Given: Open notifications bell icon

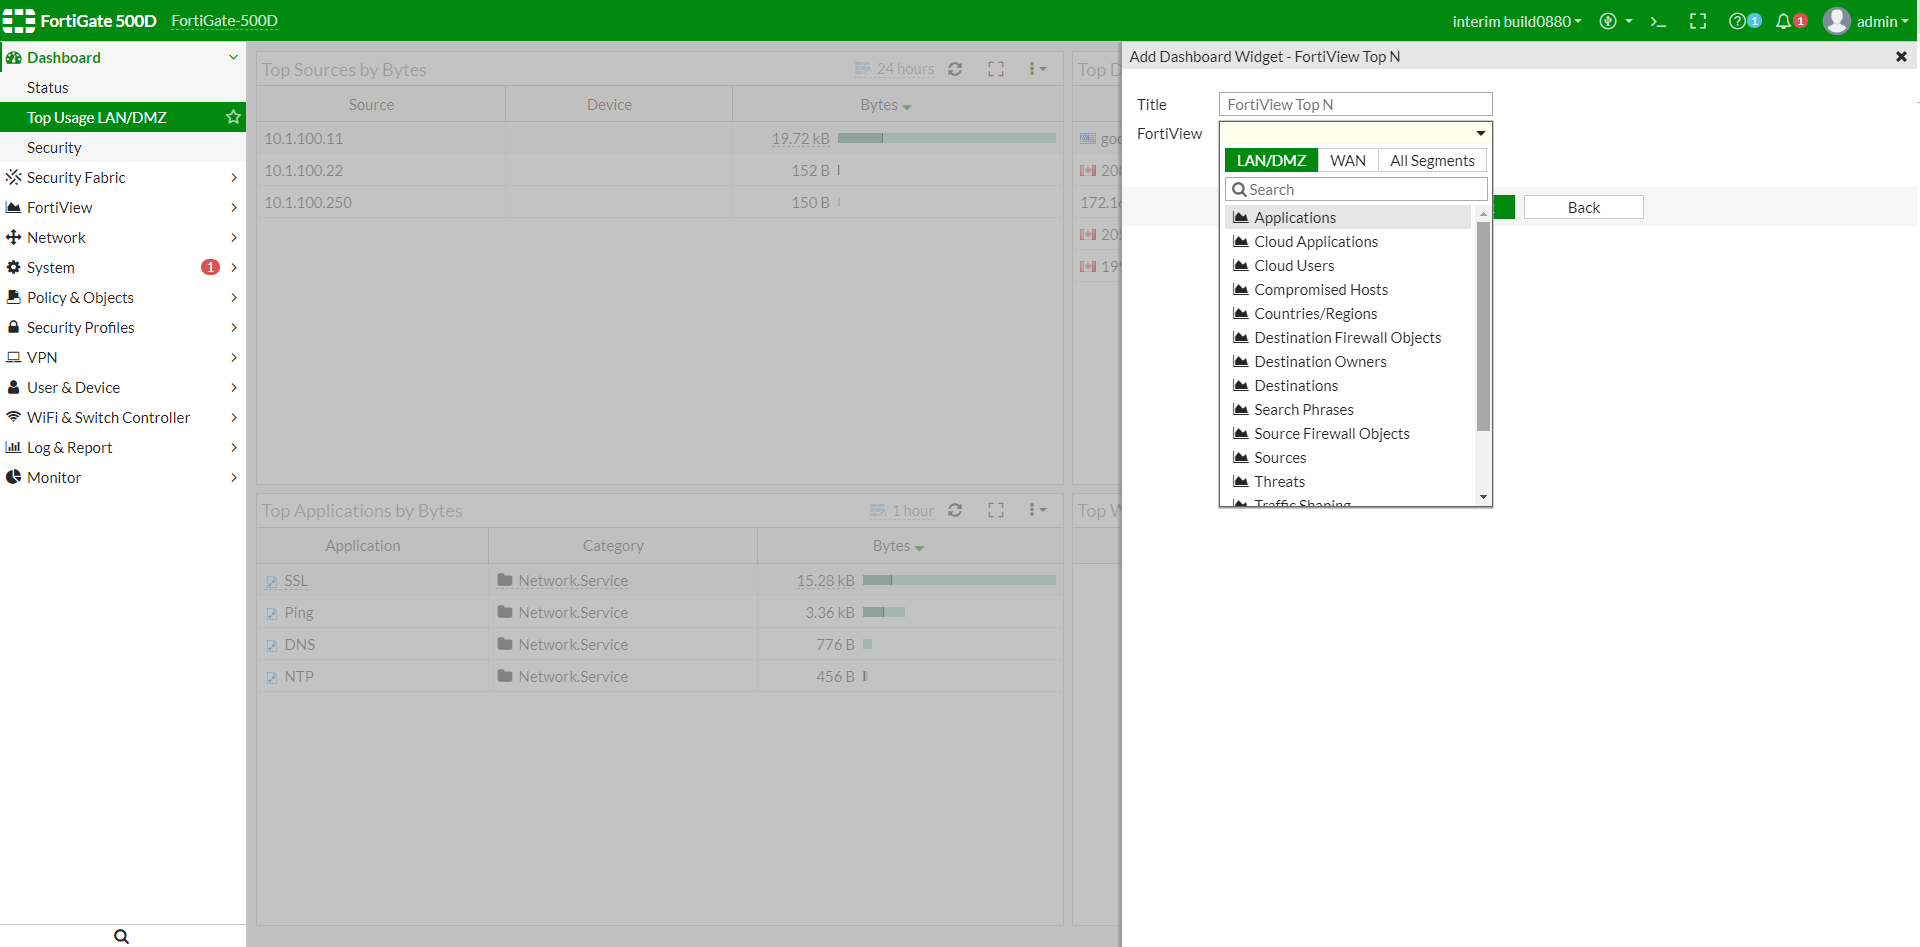Looking at the screenshot, I should click(1783, 21).
